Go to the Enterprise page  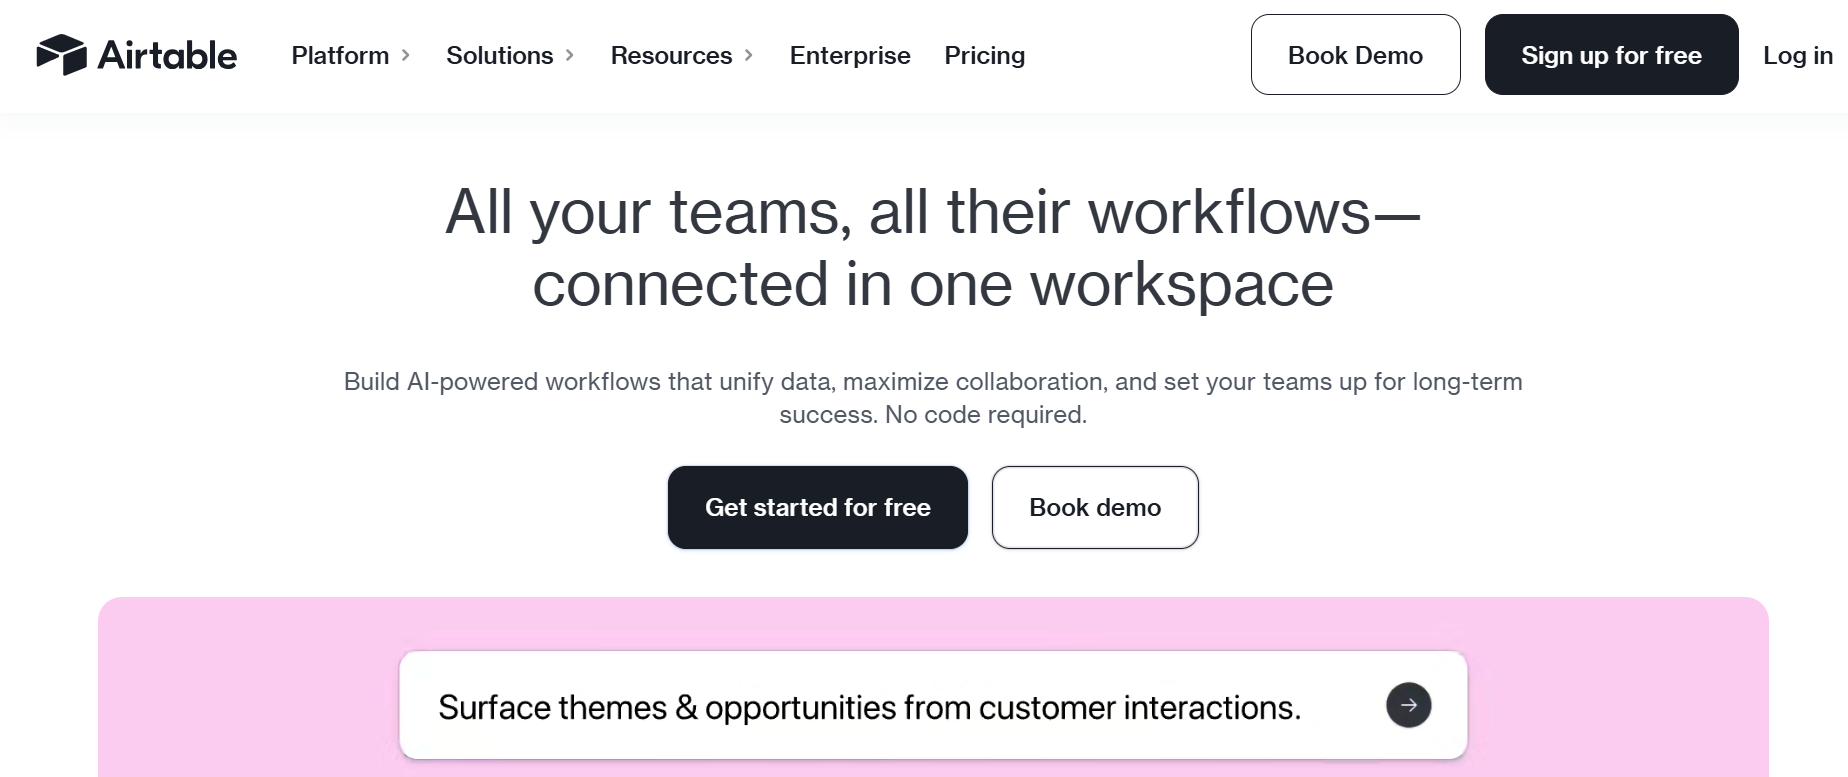click(x=850, y=55)
